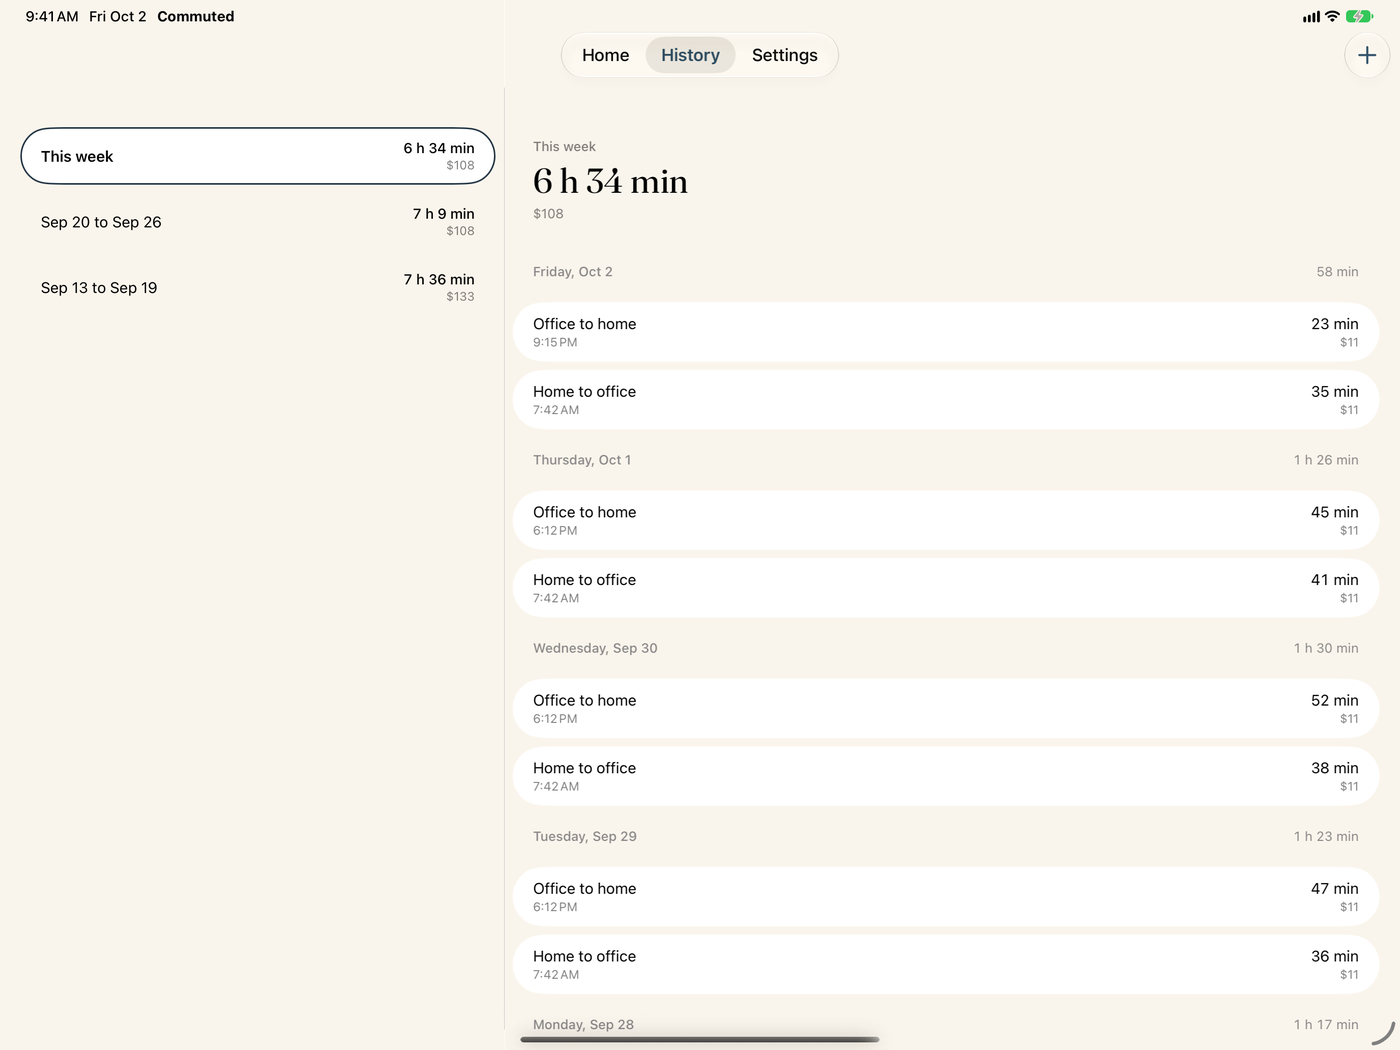1400x1050 pixels.
Task: Tap the cellular signal bars icon
Action: pyautogui.click(x=1311, y=17)
